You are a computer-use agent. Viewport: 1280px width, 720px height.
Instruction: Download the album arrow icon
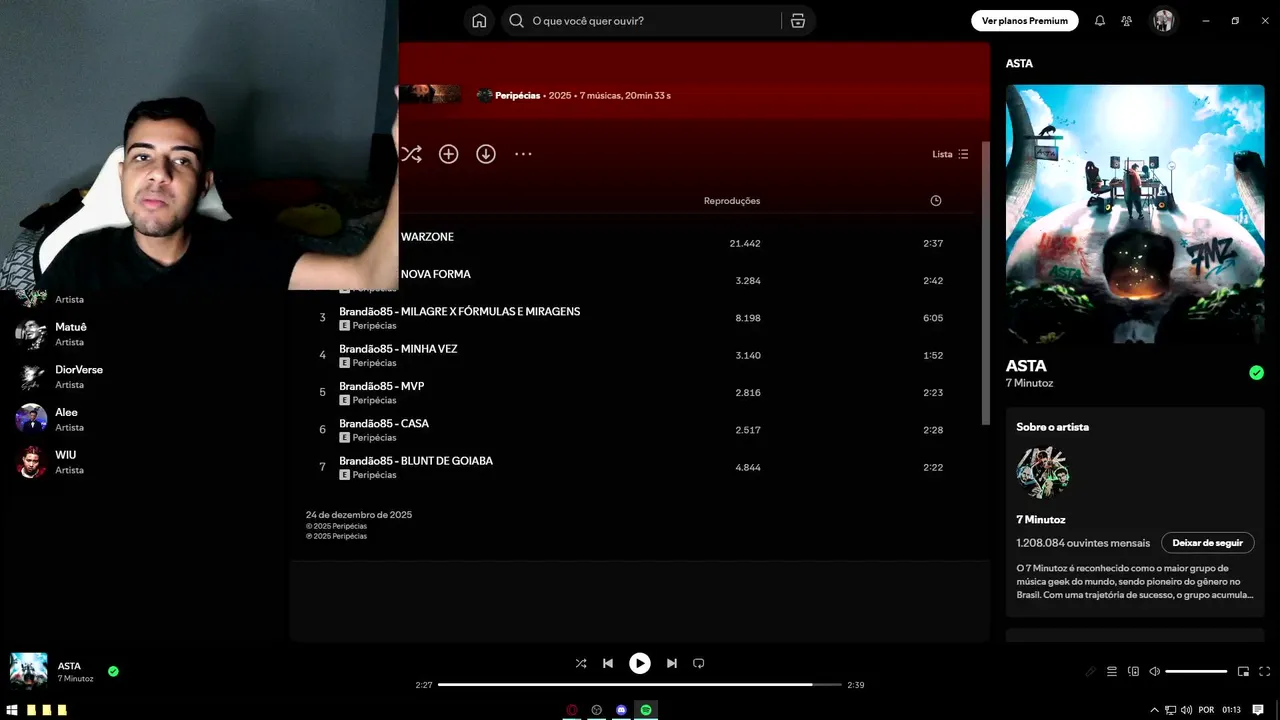click(x=486, y=154)
